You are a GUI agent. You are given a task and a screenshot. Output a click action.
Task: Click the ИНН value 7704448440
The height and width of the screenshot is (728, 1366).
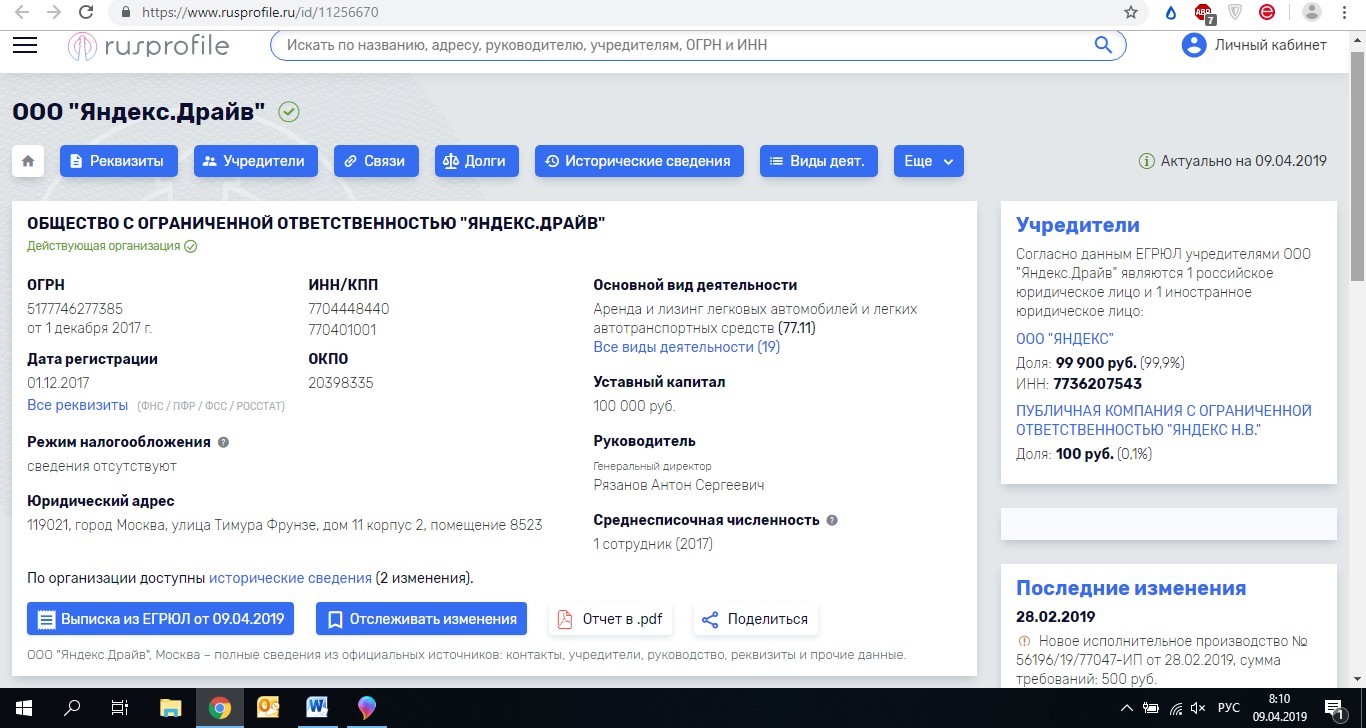point(349,309)
